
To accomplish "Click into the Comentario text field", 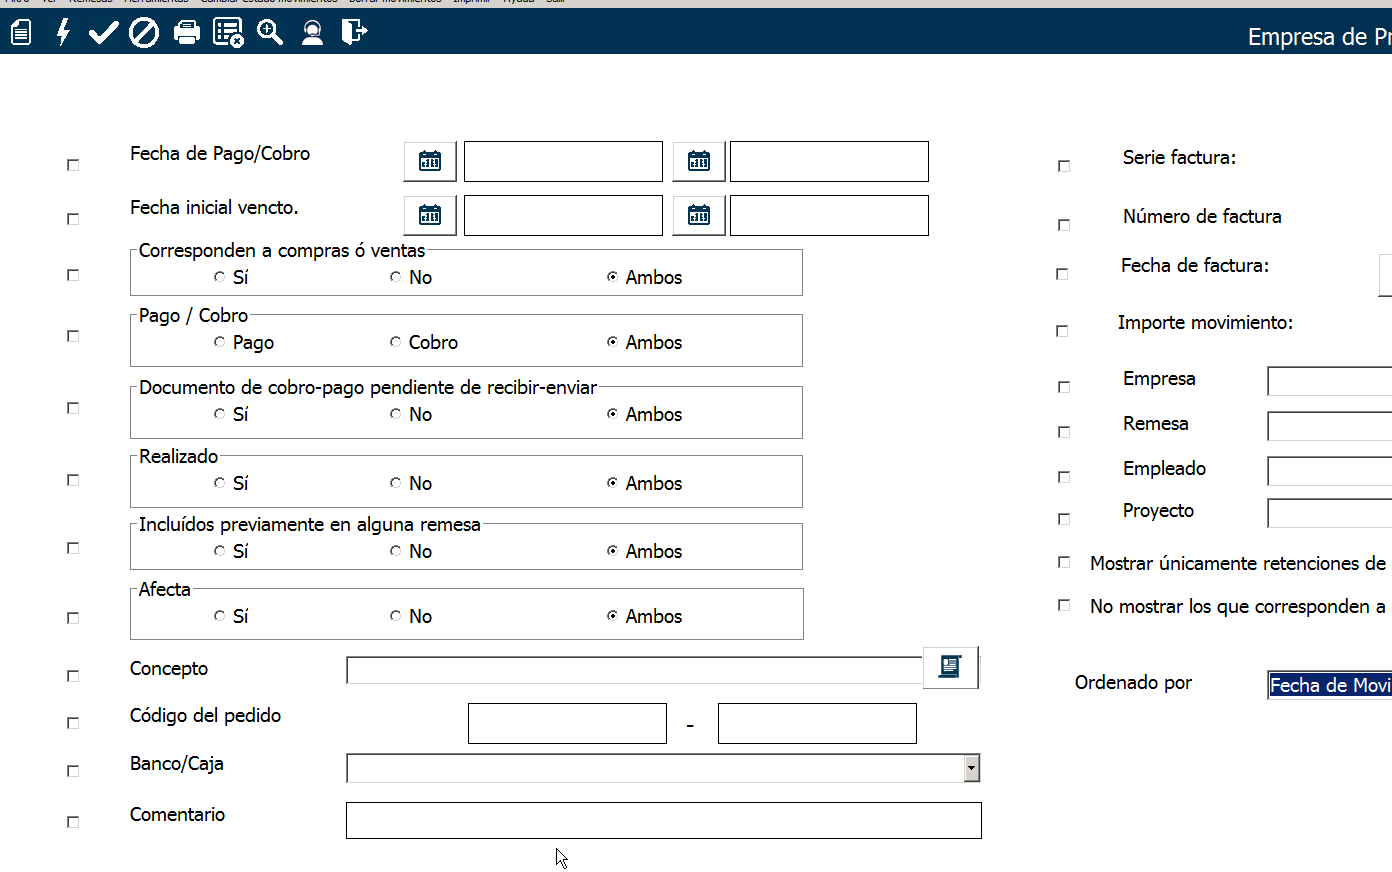I will 663,820.
